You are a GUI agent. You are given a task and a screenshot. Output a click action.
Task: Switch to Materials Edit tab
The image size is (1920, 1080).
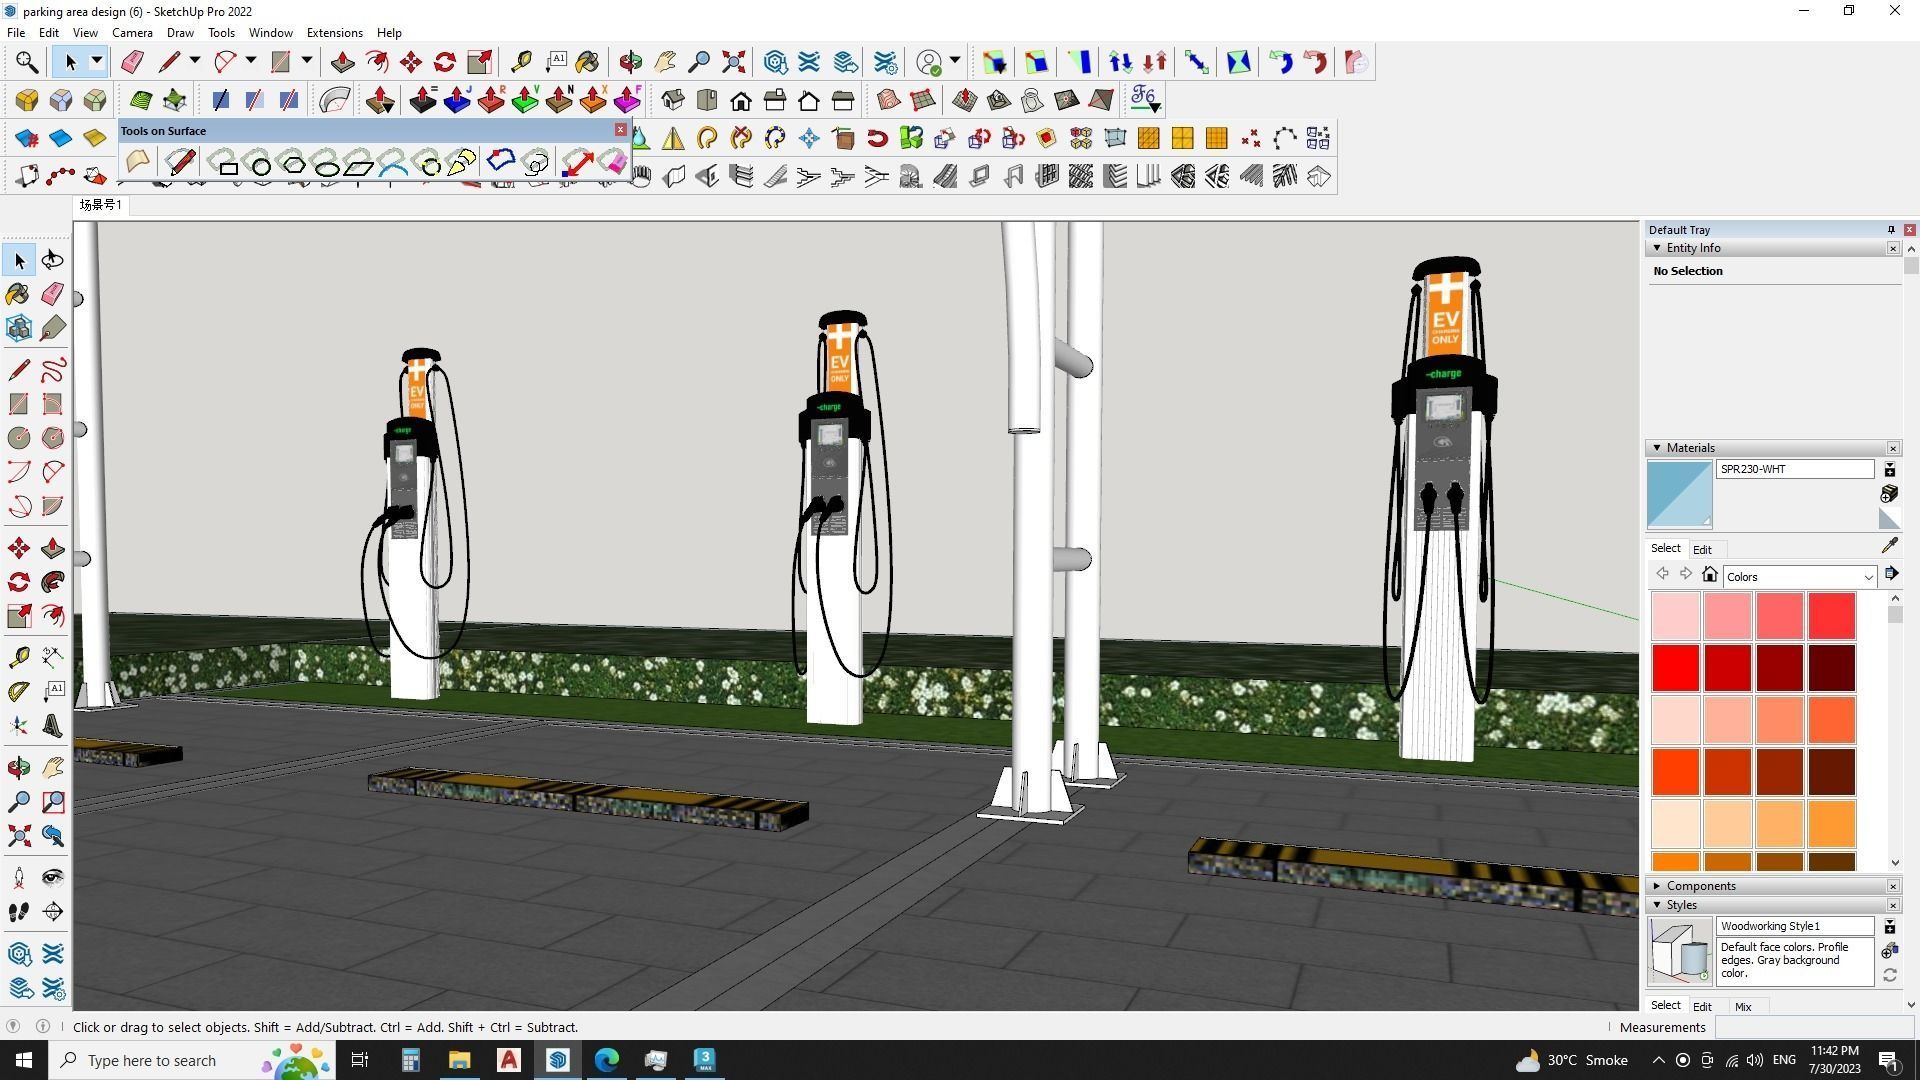point(1702,550)
